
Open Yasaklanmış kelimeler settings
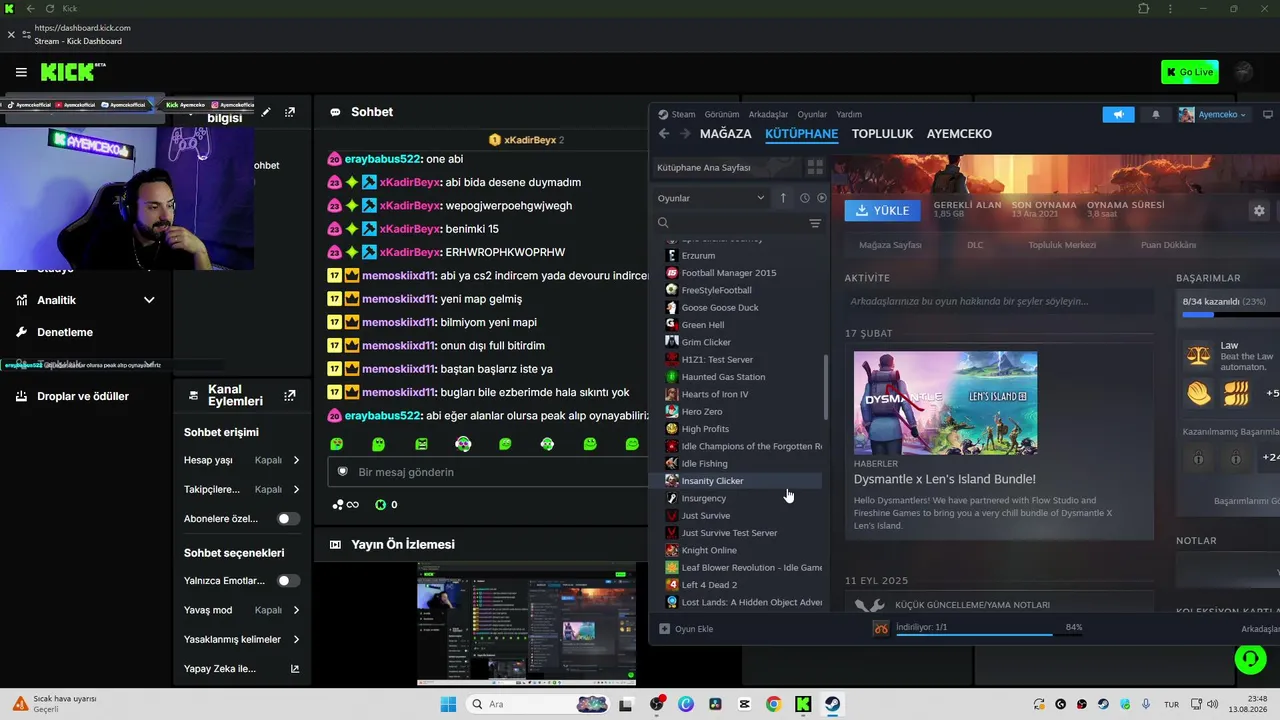(x=242, y=639)
